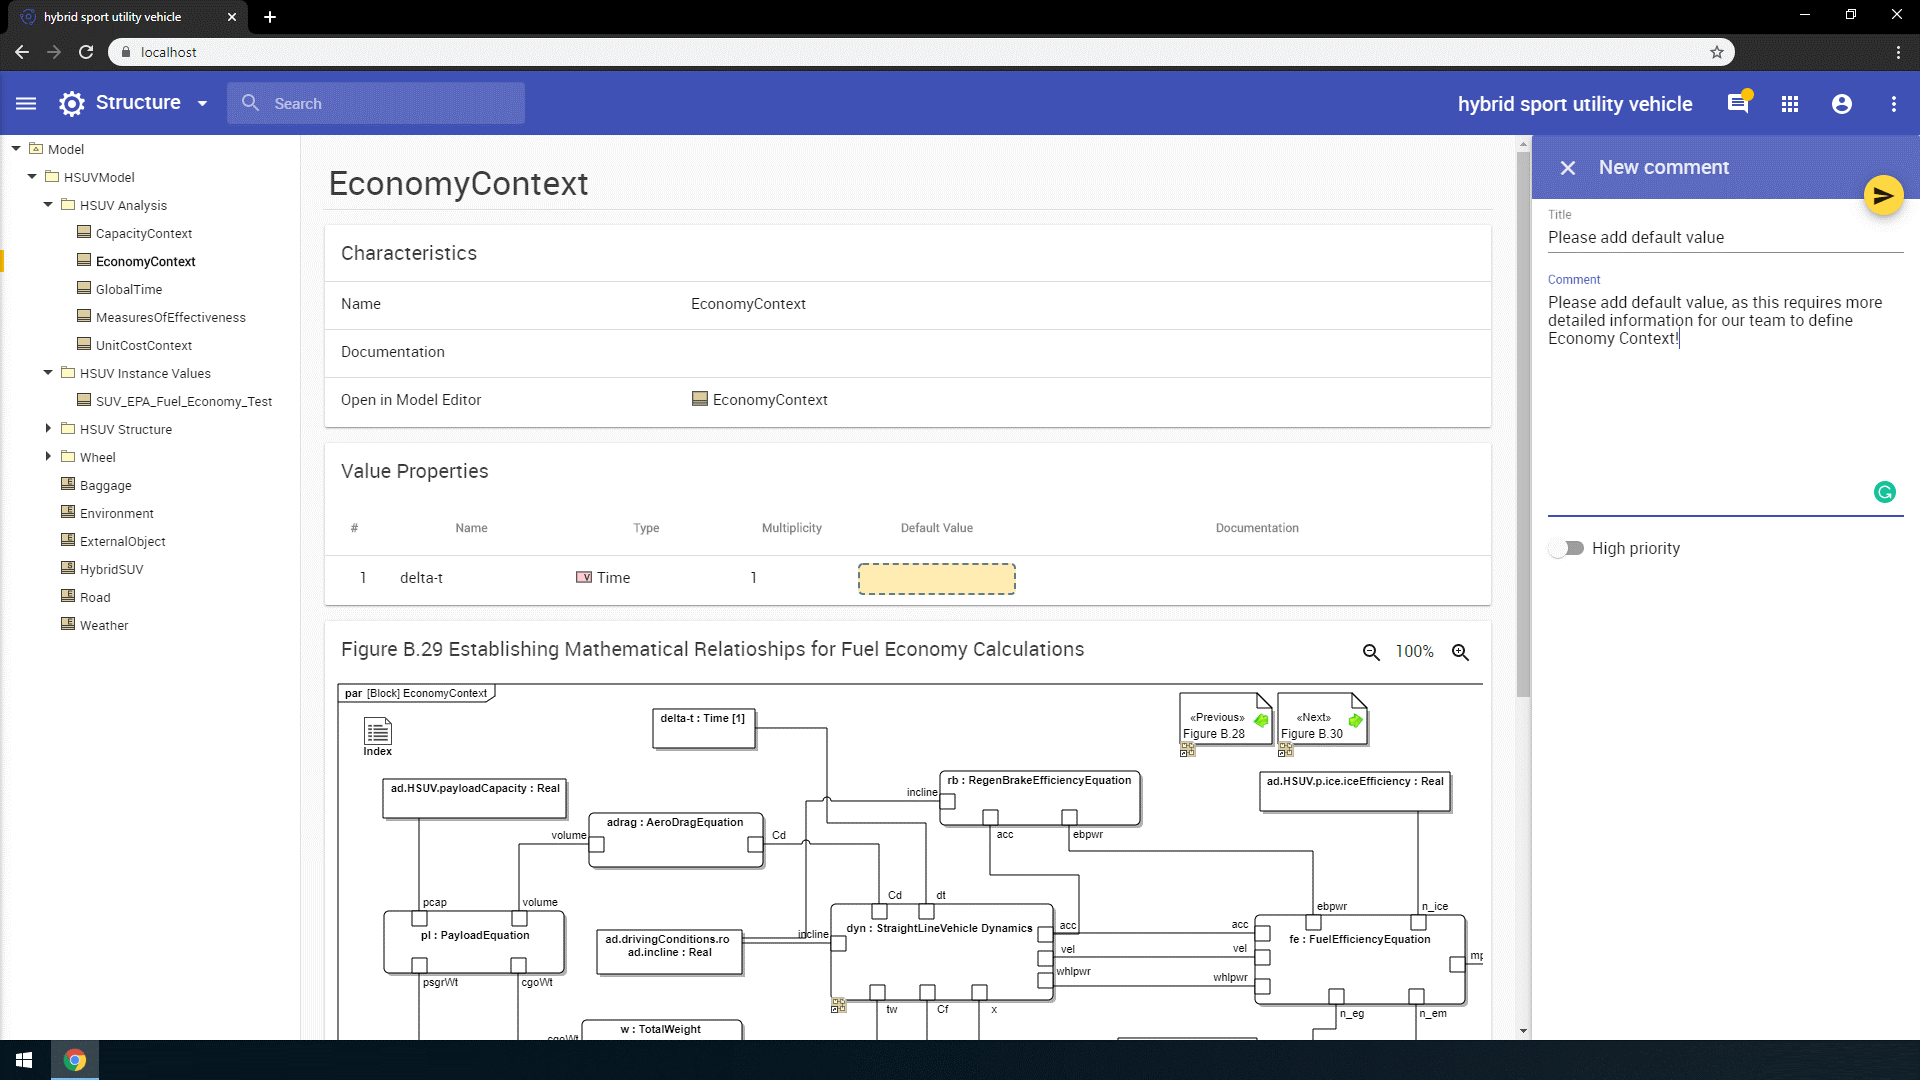Go to Next Figure B.30
1920x1080 pixels.
(1321, 724)
